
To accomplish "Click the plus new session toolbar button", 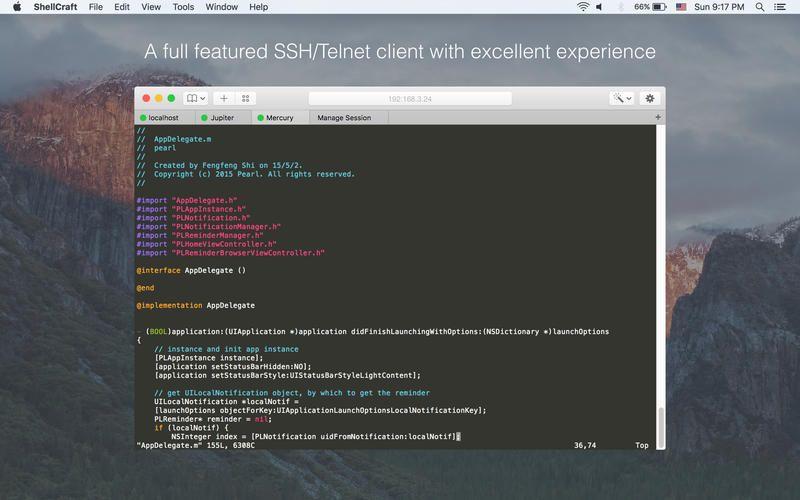I will 223,98.
